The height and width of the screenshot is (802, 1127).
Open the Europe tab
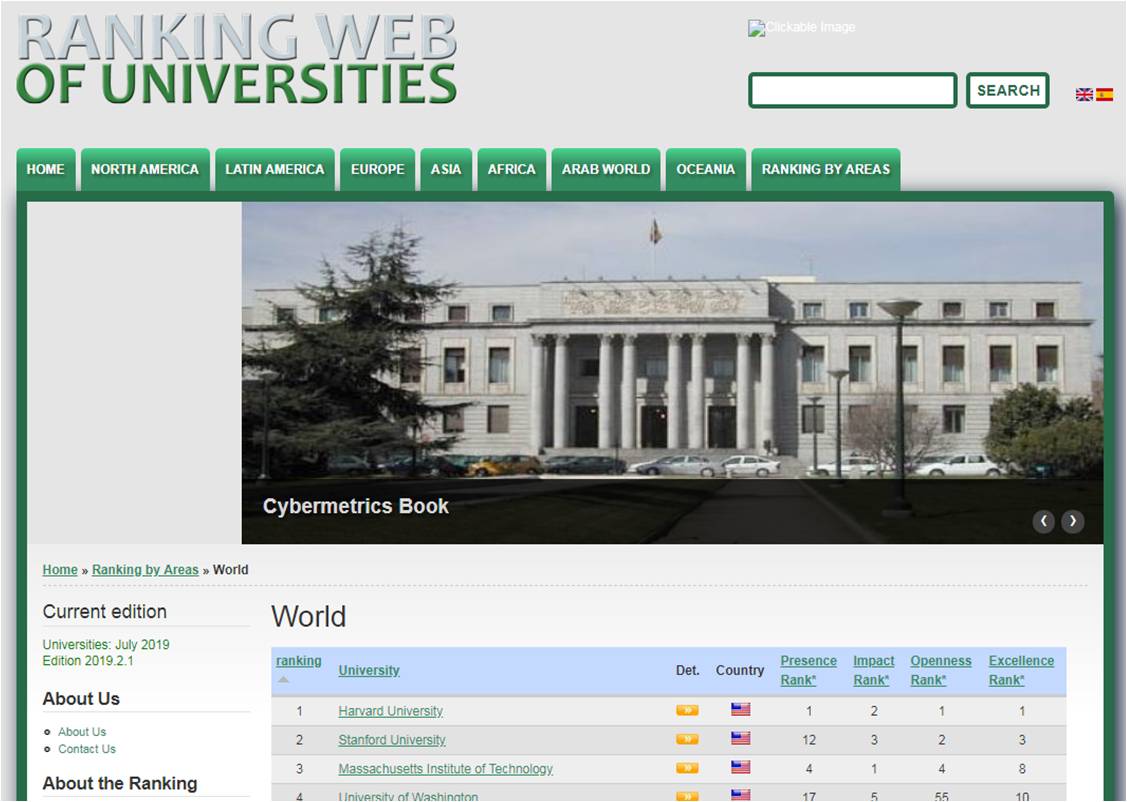(377, 170)
